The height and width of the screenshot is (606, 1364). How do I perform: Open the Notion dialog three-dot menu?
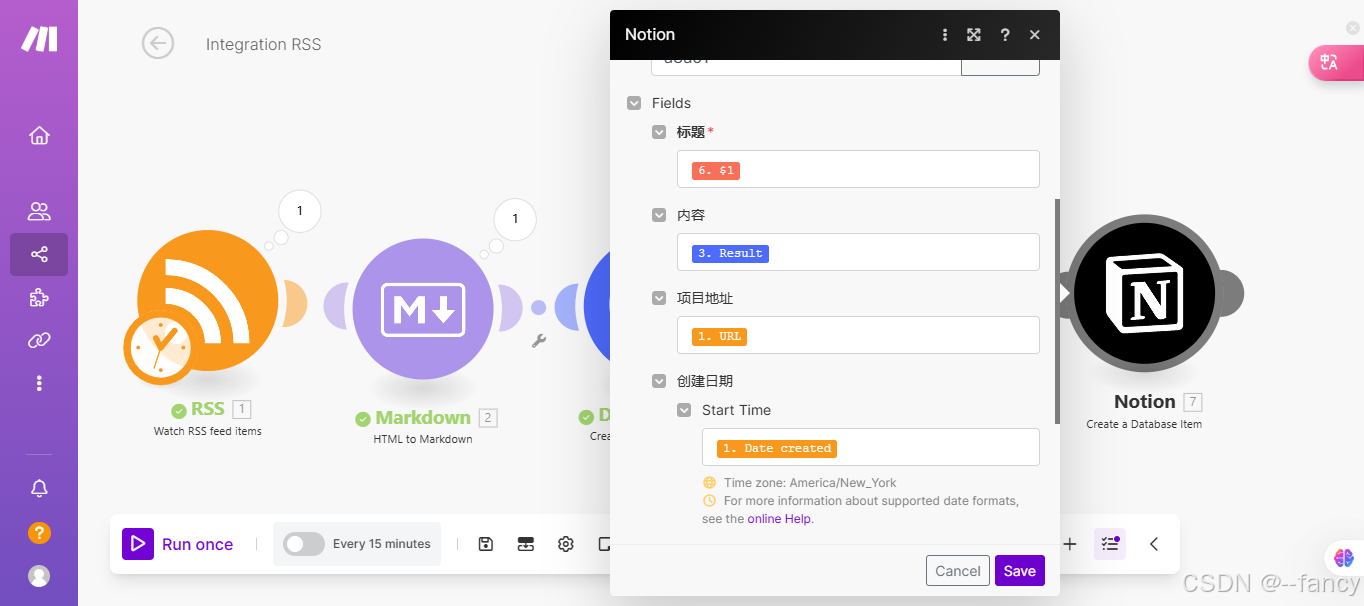pos(945,35)
